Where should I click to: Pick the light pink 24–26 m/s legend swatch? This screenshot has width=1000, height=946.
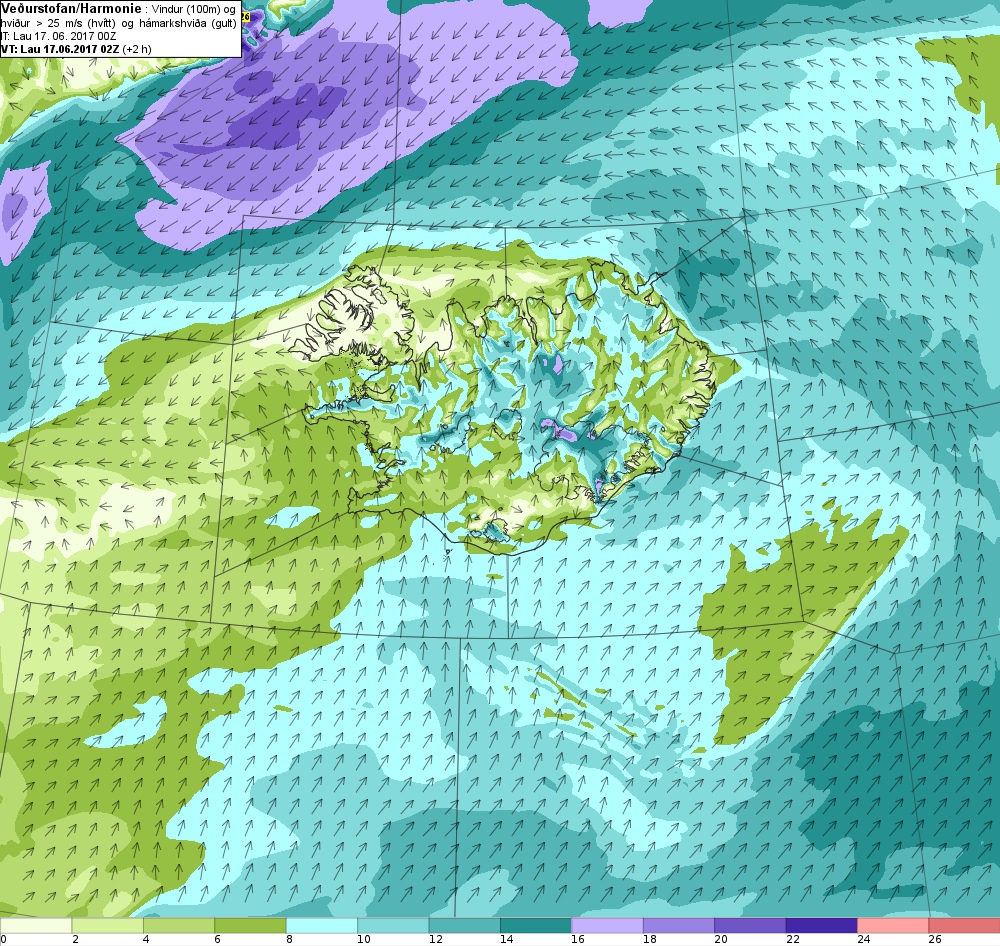(893, 925)
